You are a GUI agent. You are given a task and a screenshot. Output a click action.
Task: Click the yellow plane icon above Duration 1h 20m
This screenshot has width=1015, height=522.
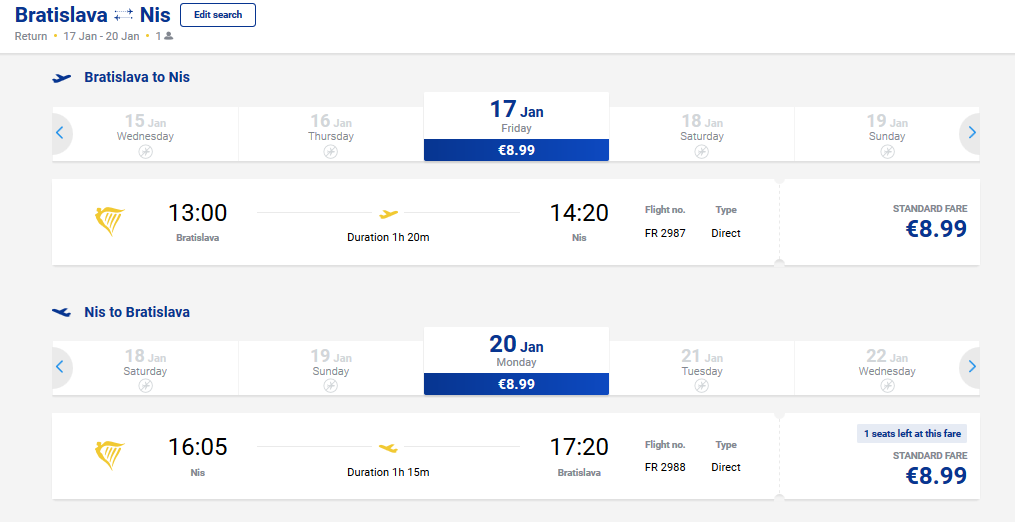tap(388, 213)
